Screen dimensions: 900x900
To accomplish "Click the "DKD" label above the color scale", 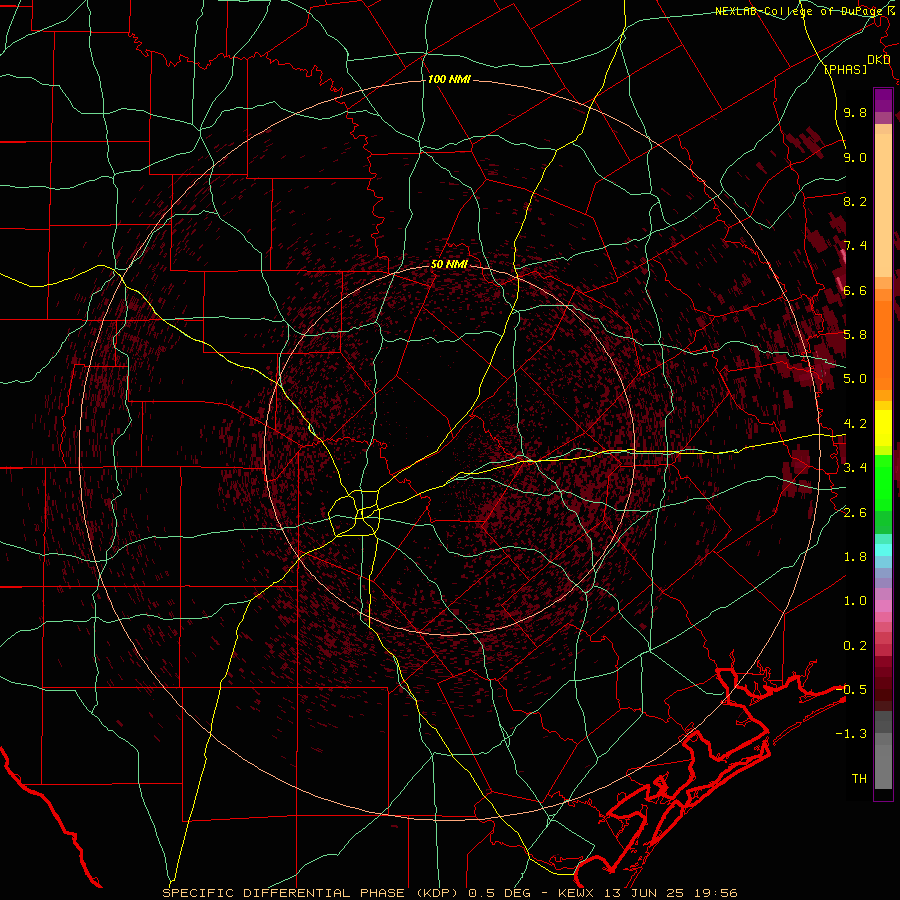I will (x=879, y=60).
